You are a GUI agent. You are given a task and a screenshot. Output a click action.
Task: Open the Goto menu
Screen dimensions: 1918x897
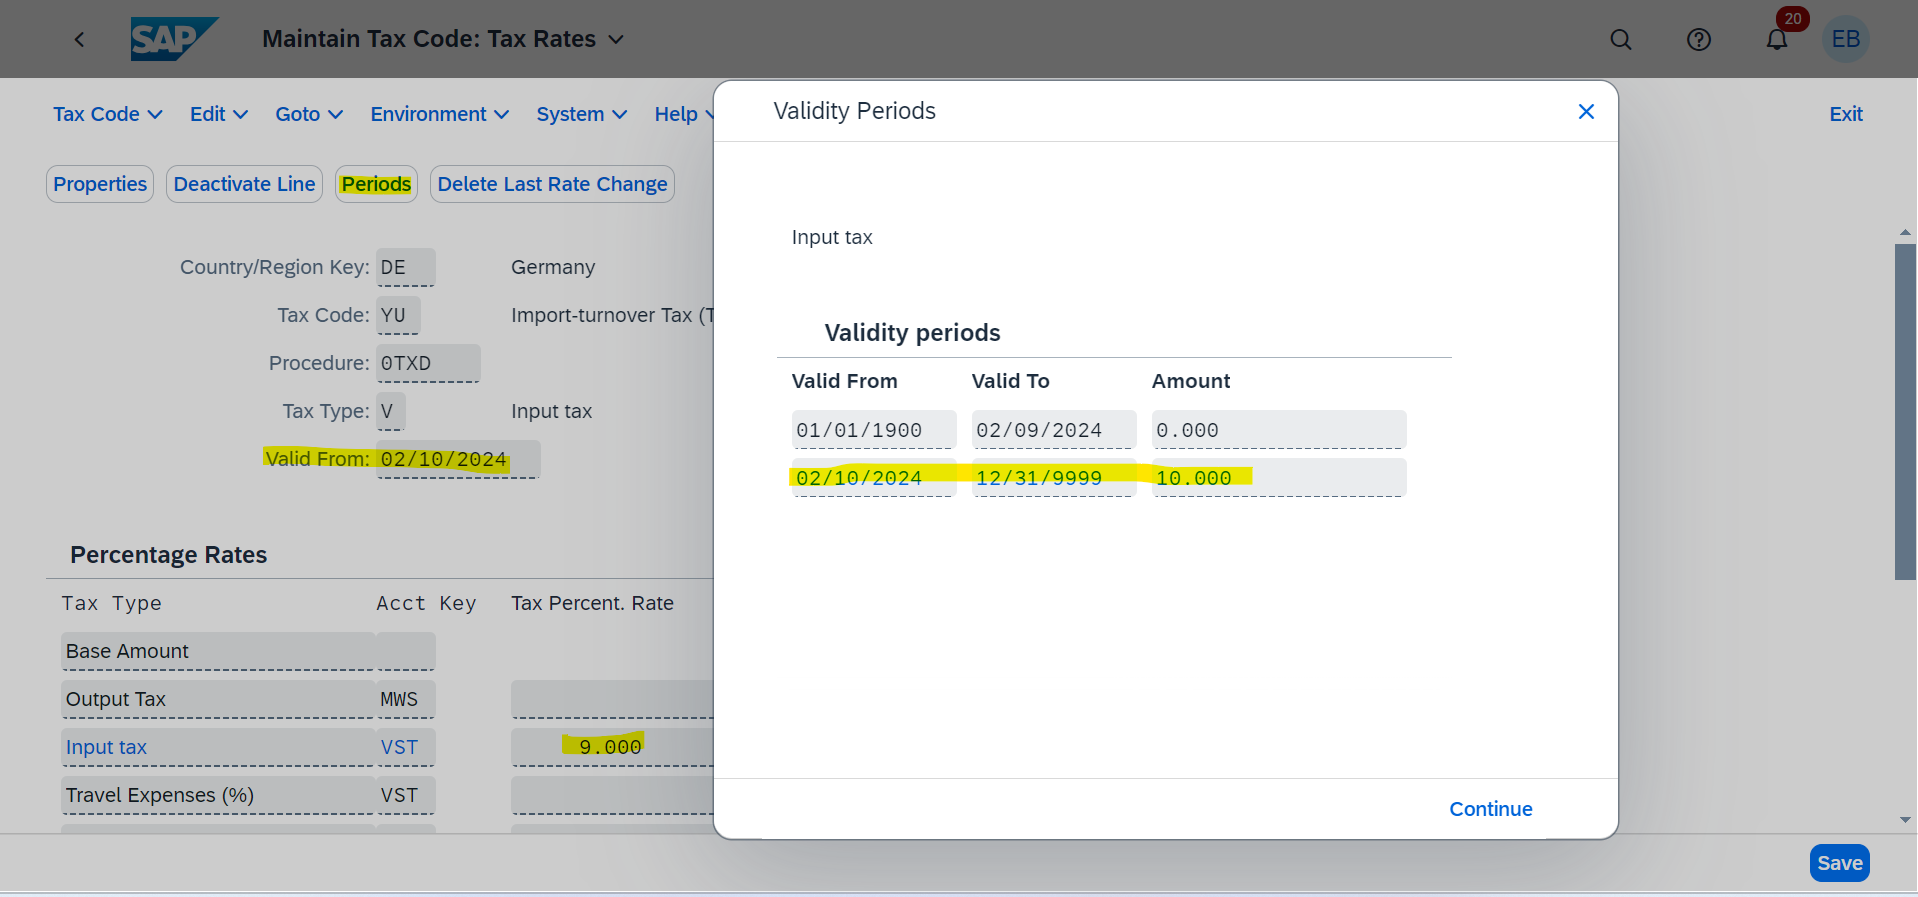click(x=309, y=114)
